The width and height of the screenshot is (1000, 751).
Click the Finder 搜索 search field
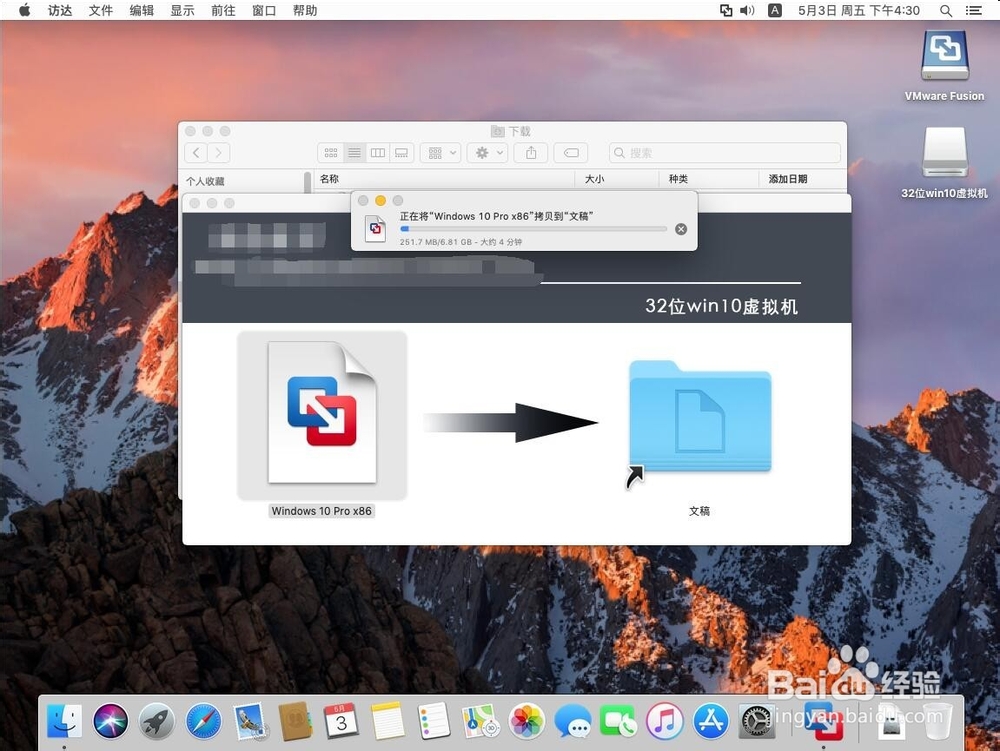(725, 153)
